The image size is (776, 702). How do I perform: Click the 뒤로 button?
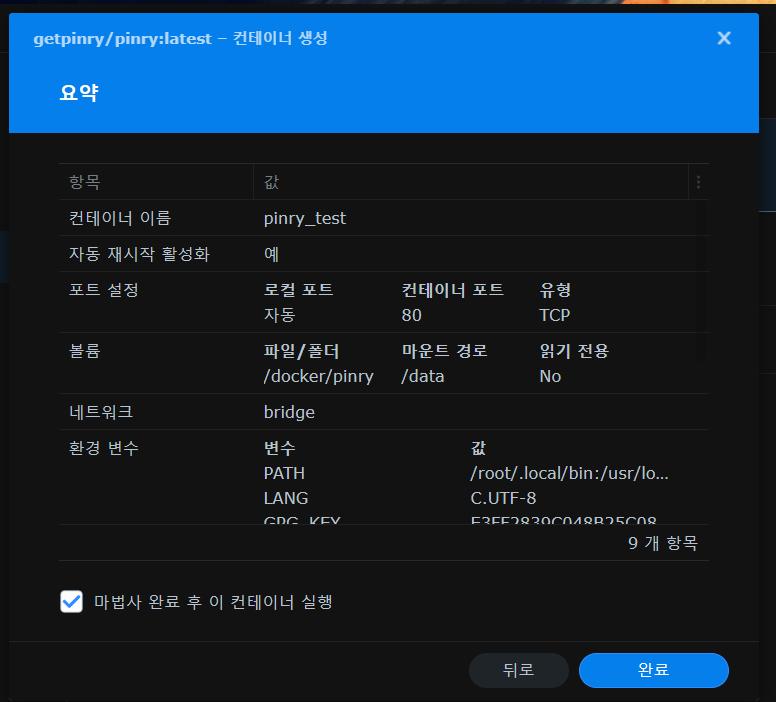[x=518, y=670]
